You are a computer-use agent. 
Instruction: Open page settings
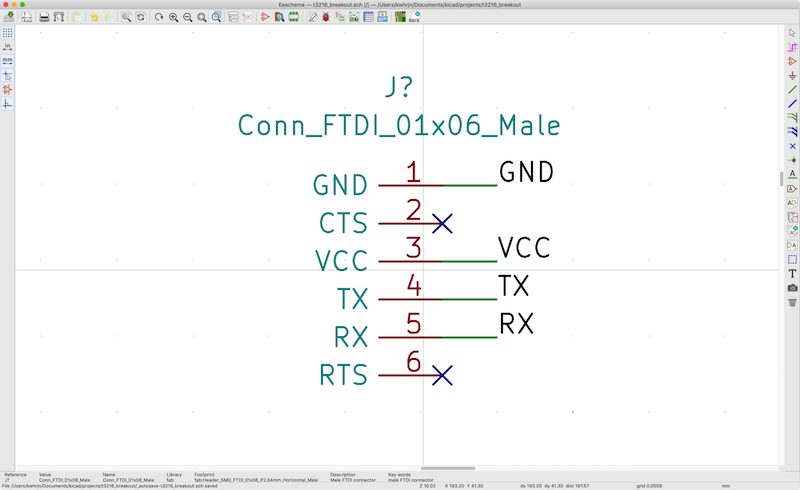tap(27, 17)
